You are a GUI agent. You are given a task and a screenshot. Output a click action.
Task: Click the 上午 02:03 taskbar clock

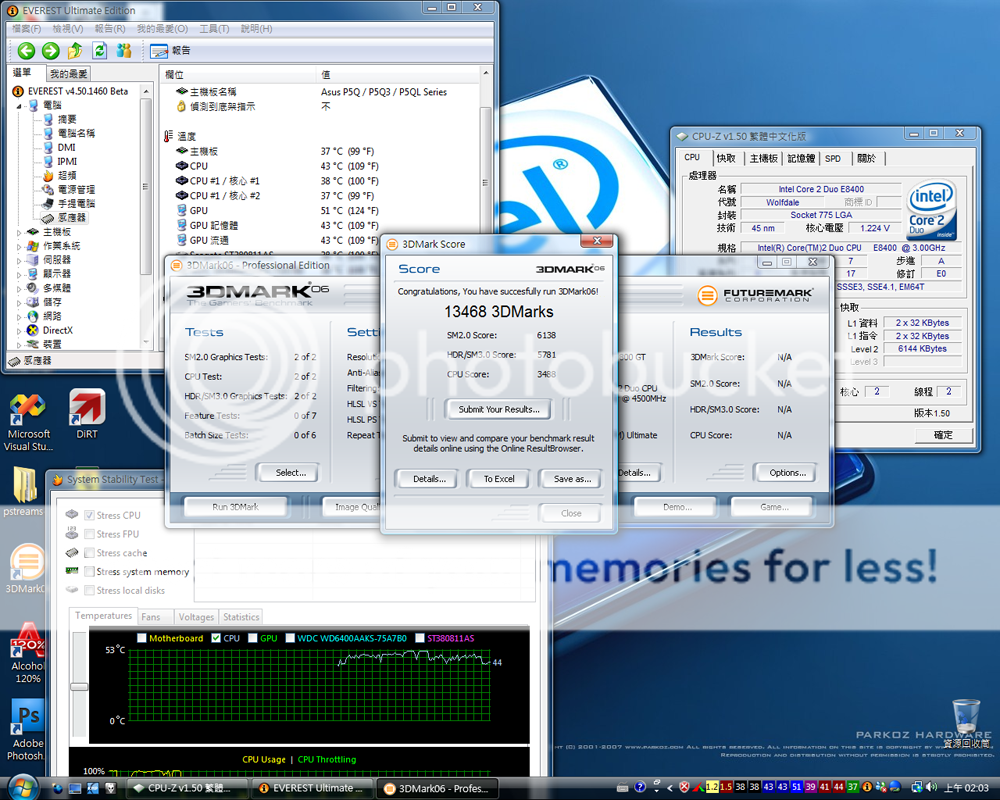(x=966, y=789)
